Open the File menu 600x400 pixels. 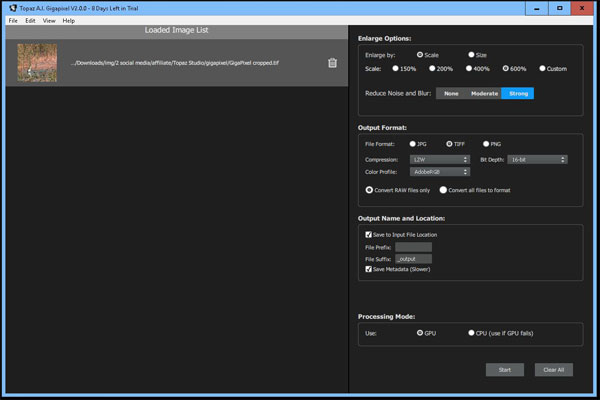(13, 20)
